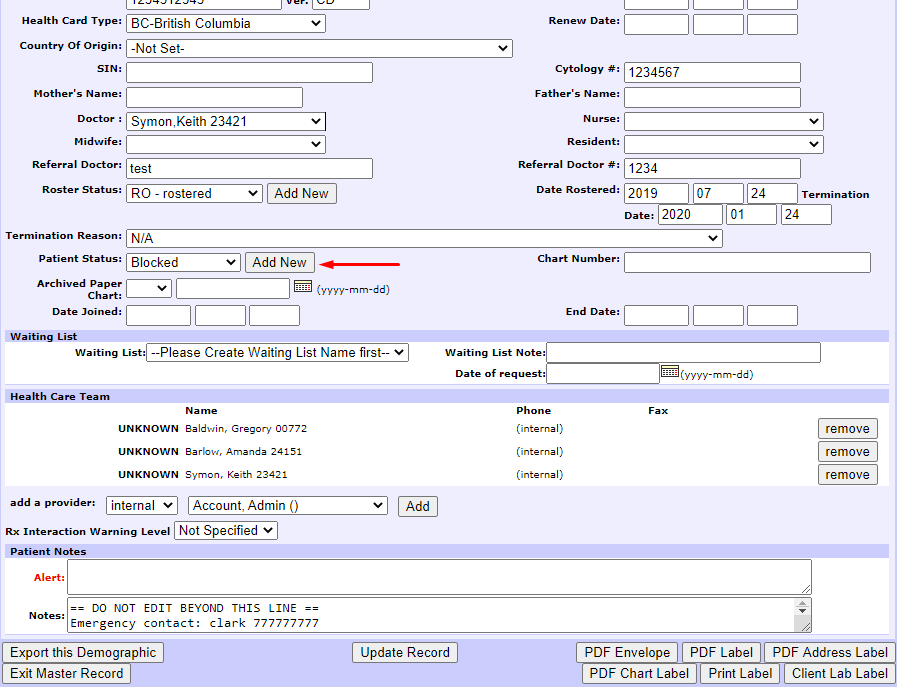Expand the Termination Reason dropdown
The width and height of the screenshot is (897, 688).
(423, 239)
